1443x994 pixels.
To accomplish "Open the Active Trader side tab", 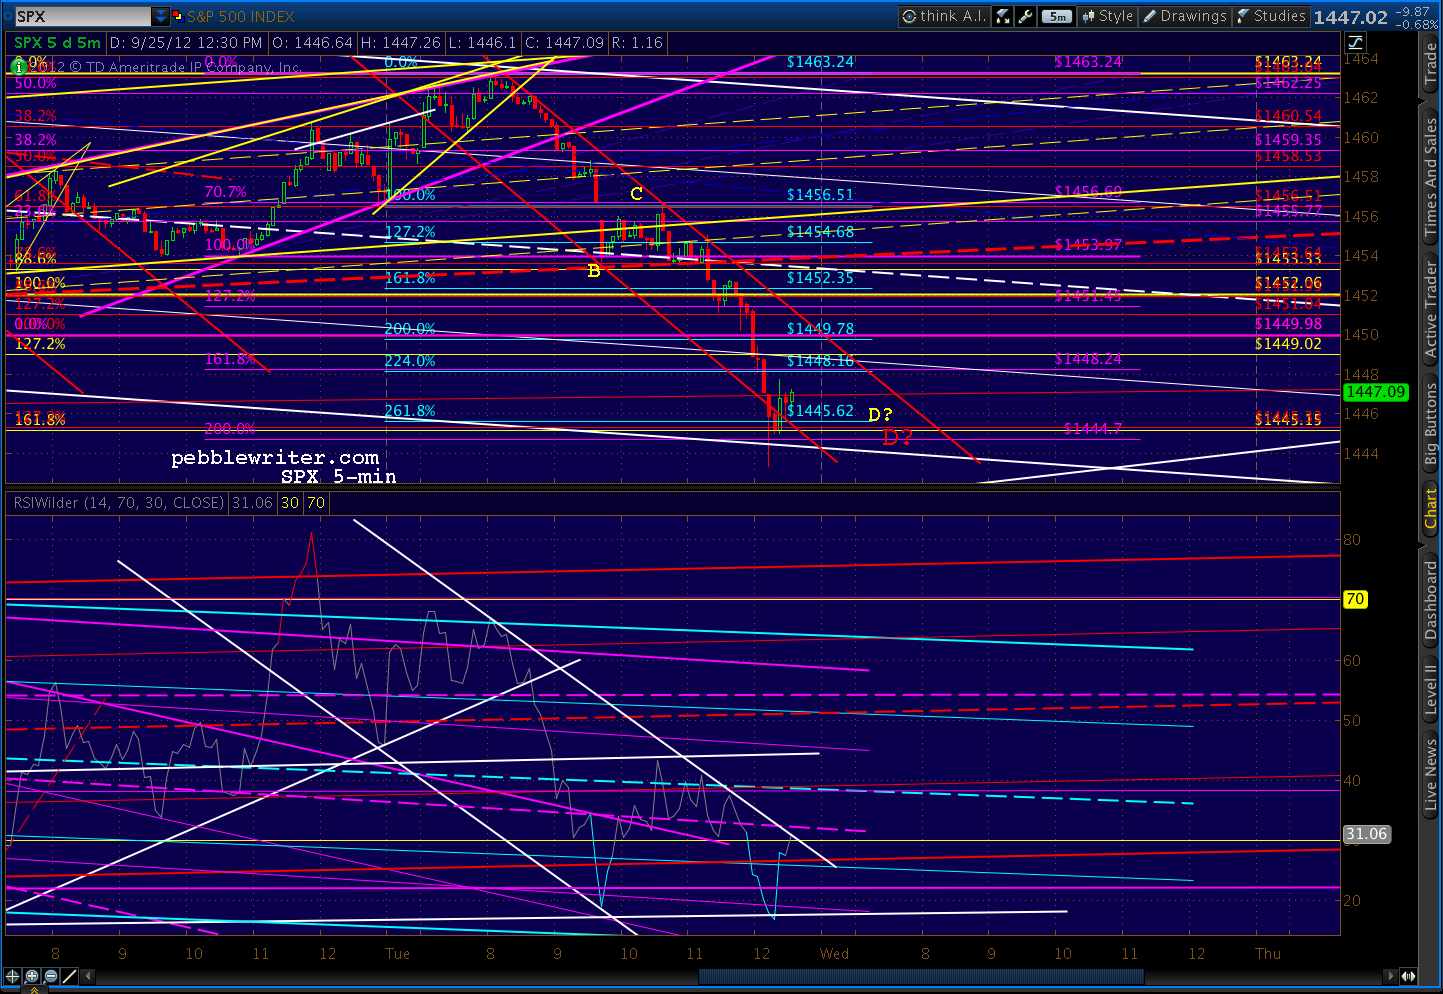I will pyautogui.click(x=1431, y=310).
